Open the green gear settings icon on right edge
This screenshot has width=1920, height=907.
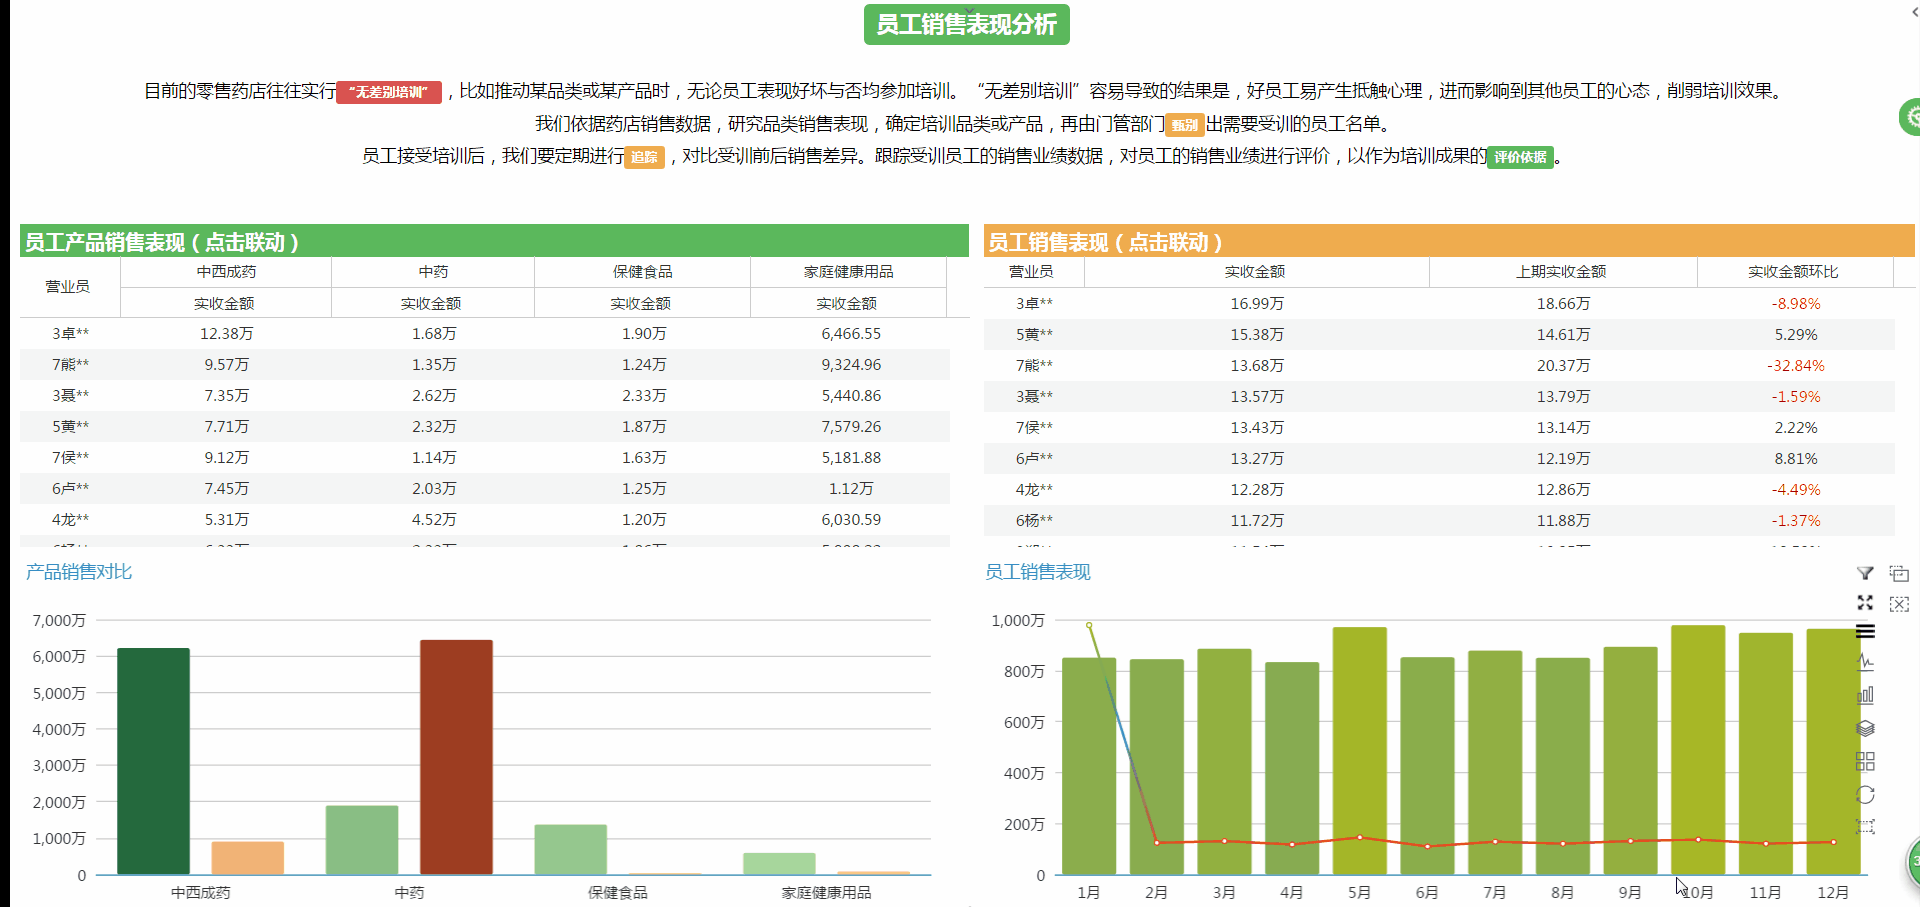coord(1911,116)
